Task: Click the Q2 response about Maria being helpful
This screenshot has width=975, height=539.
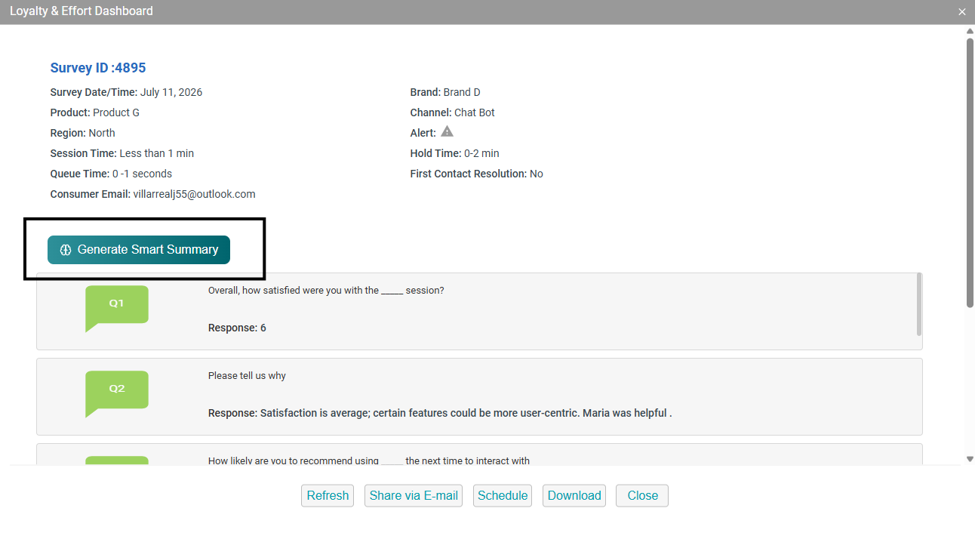Action: point(440,413)
